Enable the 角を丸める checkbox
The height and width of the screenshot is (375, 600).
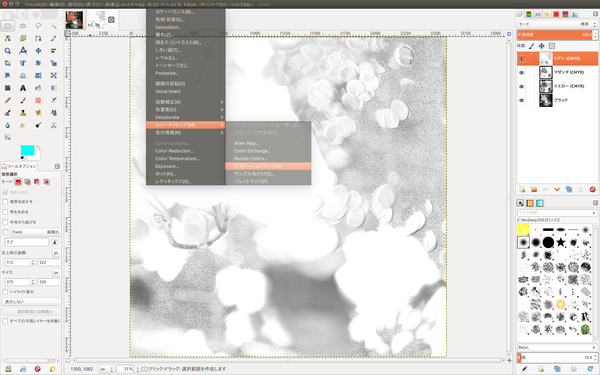pyautogui.click(x=5, y=212)
